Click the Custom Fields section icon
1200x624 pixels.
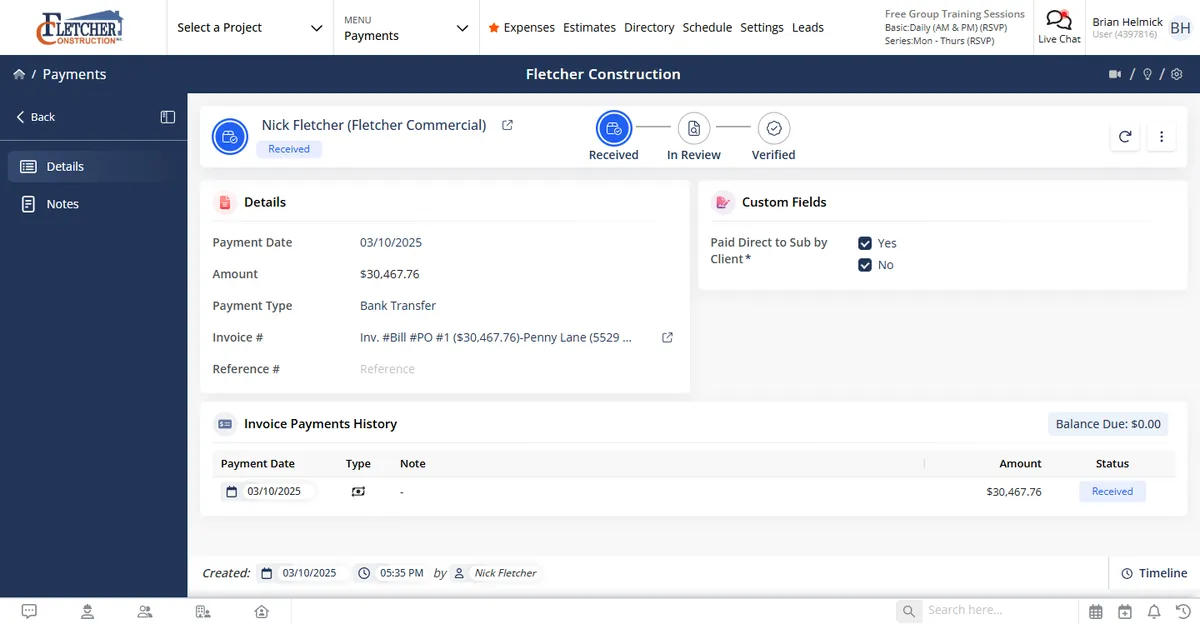pos(722,202)
